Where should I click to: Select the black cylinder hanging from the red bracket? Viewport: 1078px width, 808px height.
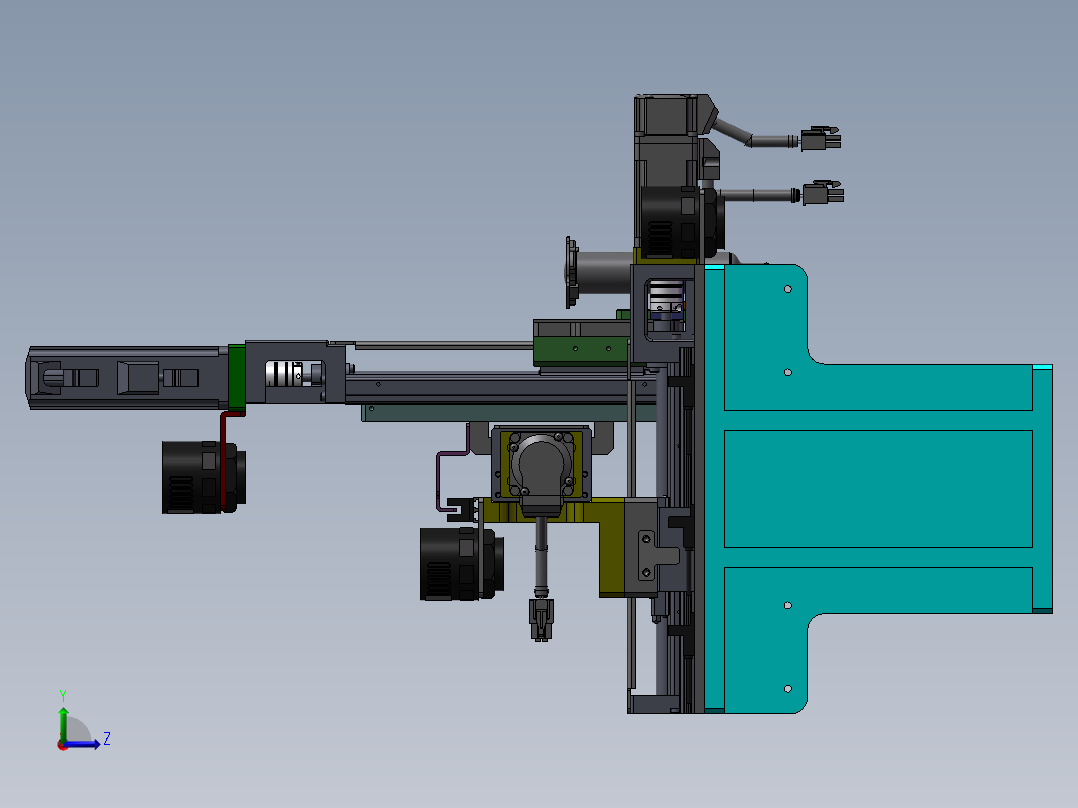[x=203, y=477]
